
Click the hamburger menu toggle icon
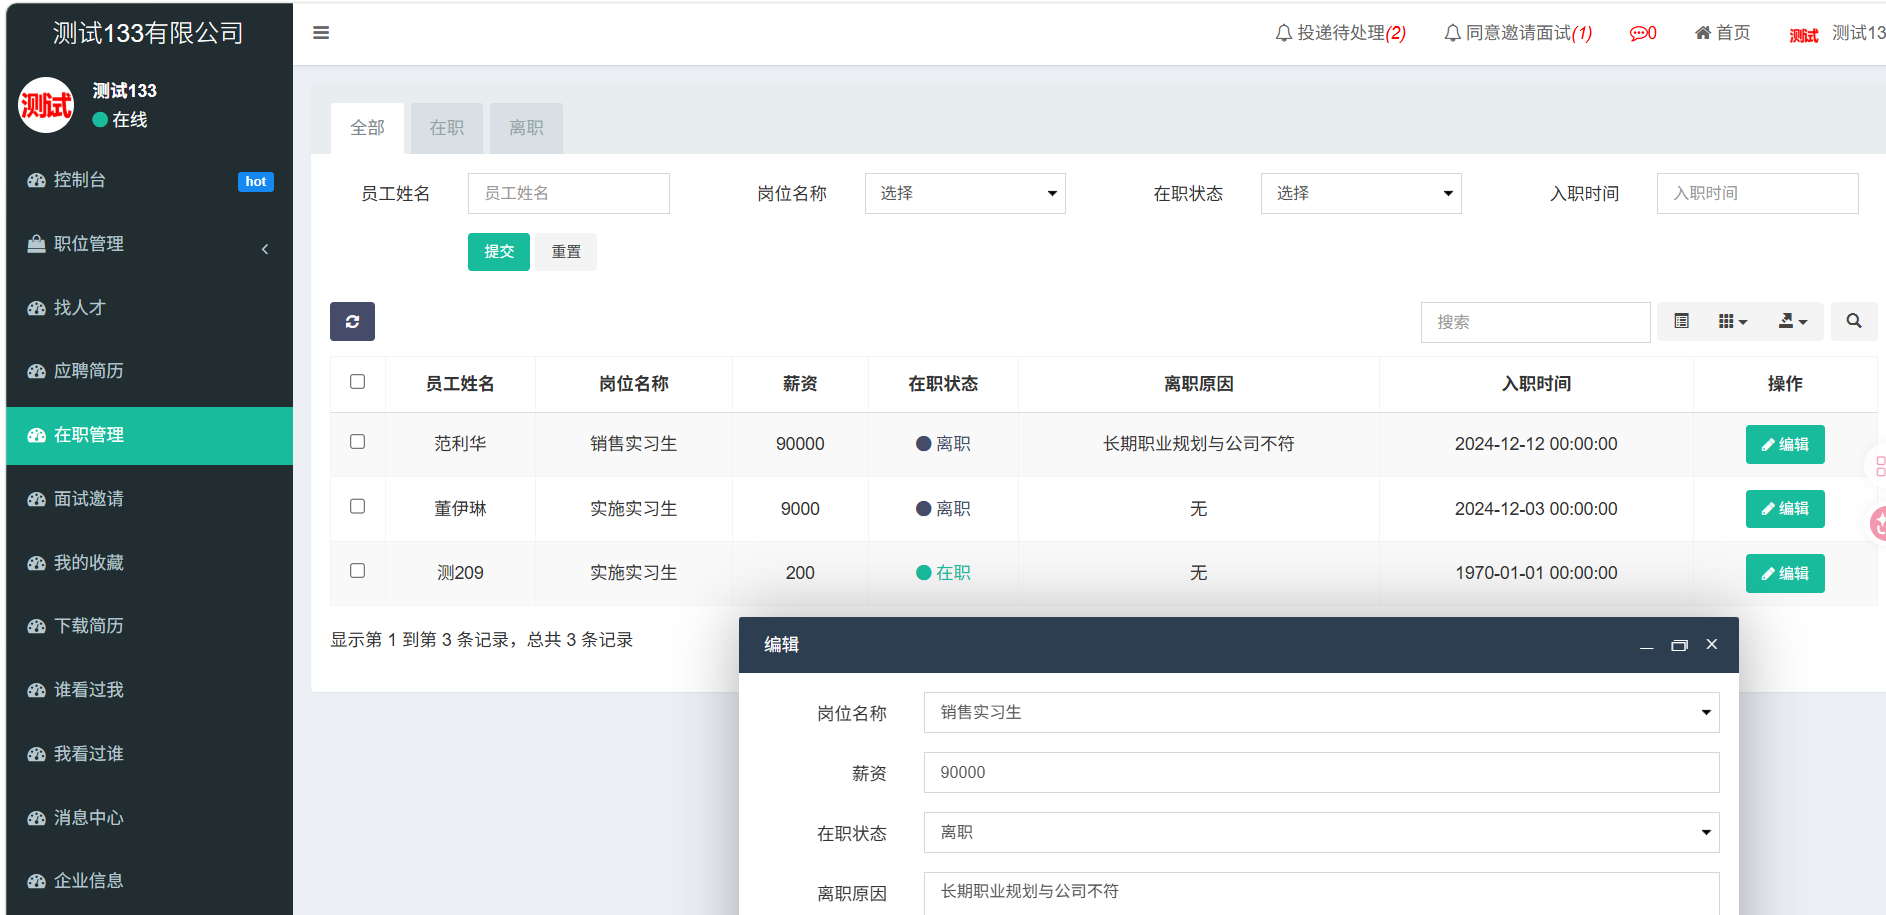(x=321, y=33)
